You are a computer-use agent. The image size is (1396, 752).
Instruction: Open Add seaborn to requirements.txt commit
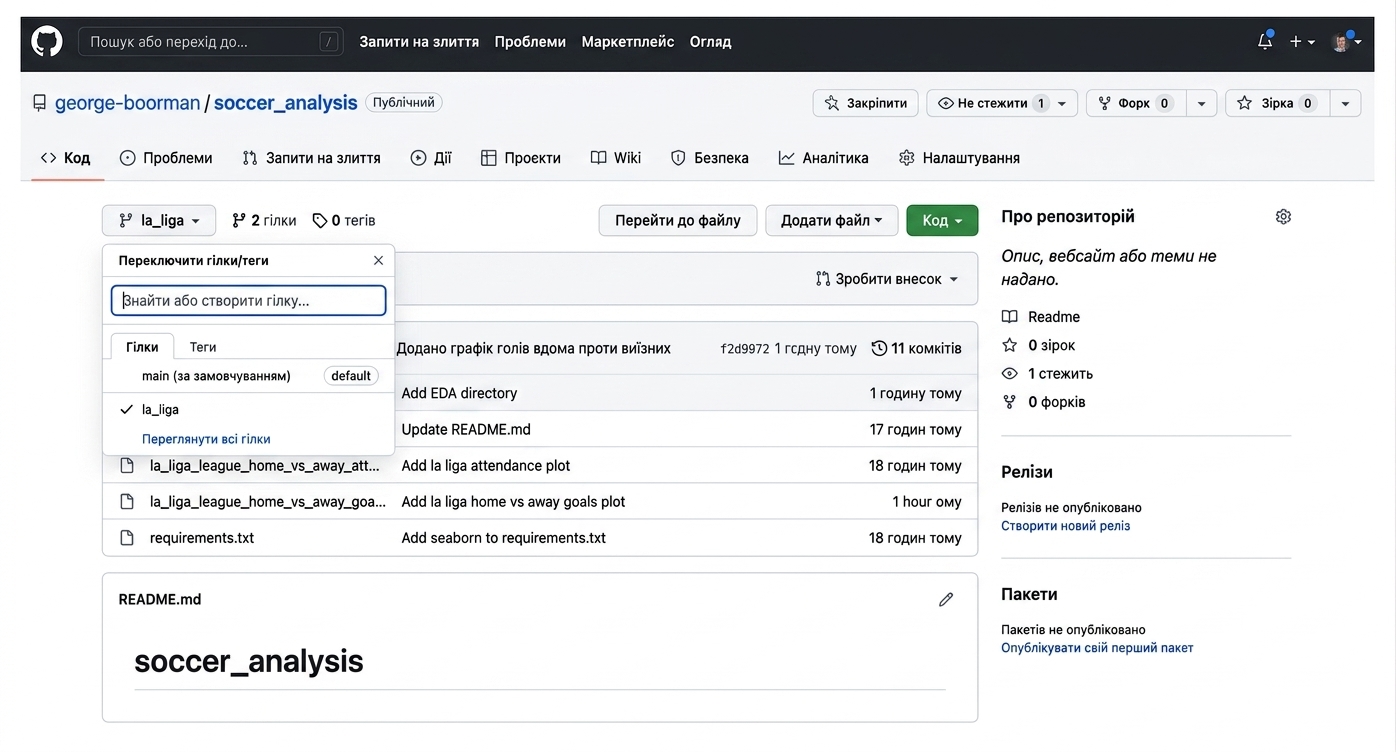click(x=504, y=537)
